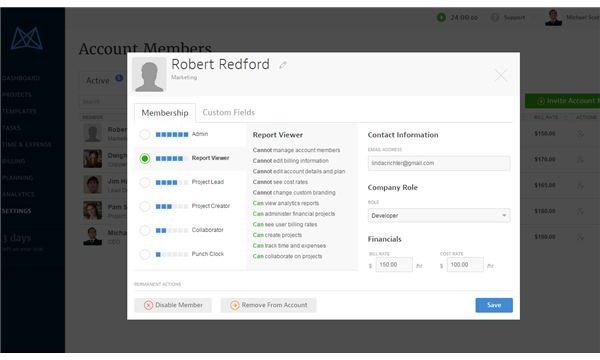Open Analytics in the sidebar
Screen dimensions: 600x360
[18, 194]
